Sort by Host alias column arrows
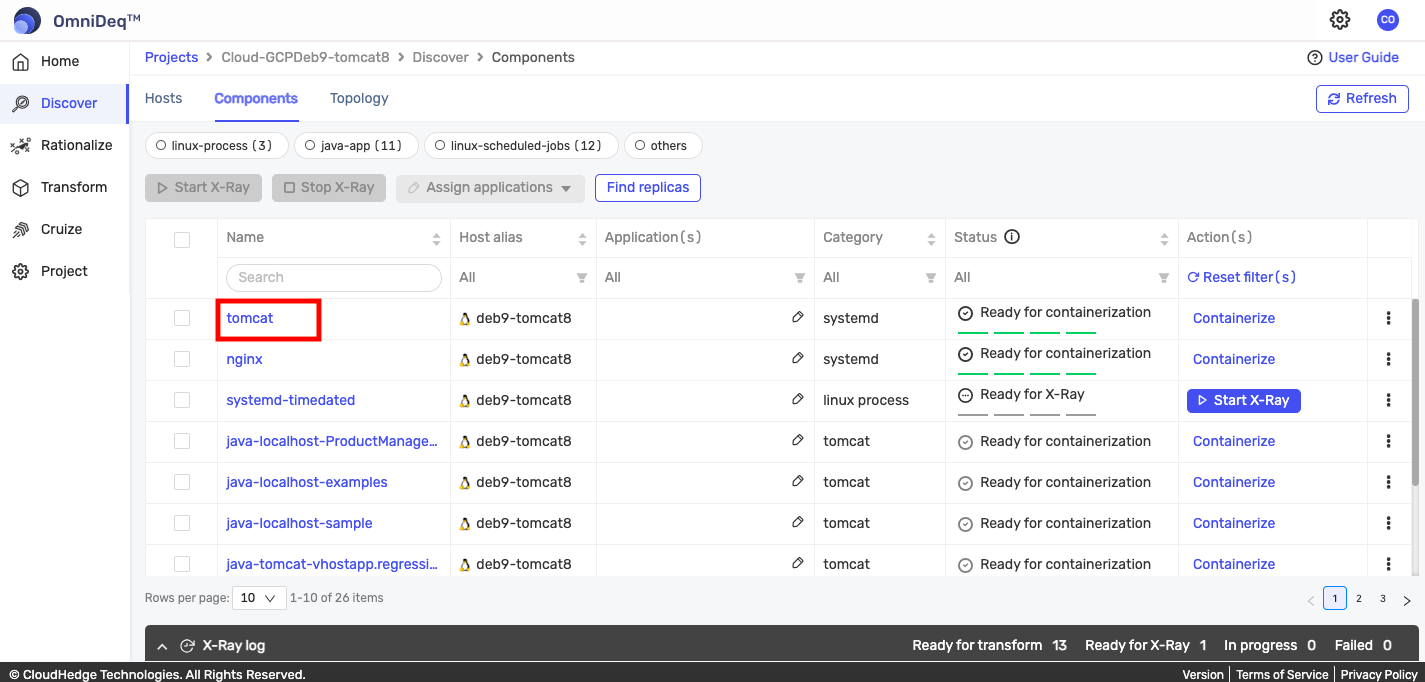This screenshot has height=682, width=1425. pos(582,239)
